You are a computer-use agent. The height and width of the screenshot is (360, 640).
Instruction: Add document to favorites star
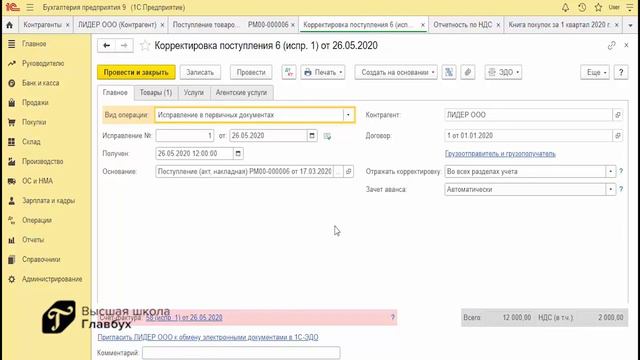[144, 46]
